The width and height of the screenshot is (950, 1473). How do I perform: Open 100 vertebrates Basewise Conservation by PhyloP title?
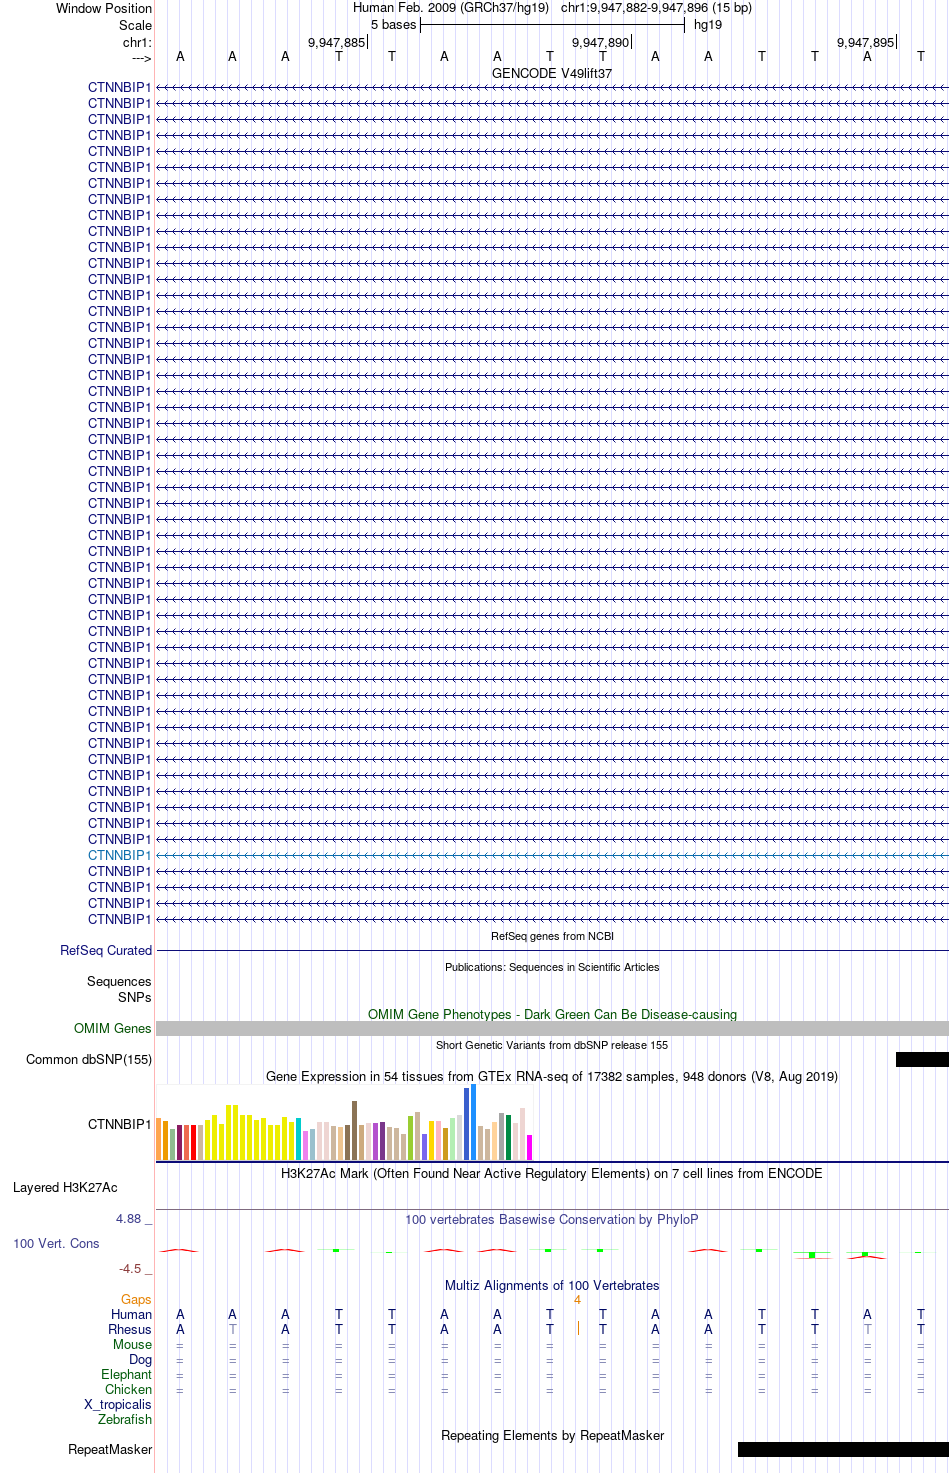pos(552,1219)
